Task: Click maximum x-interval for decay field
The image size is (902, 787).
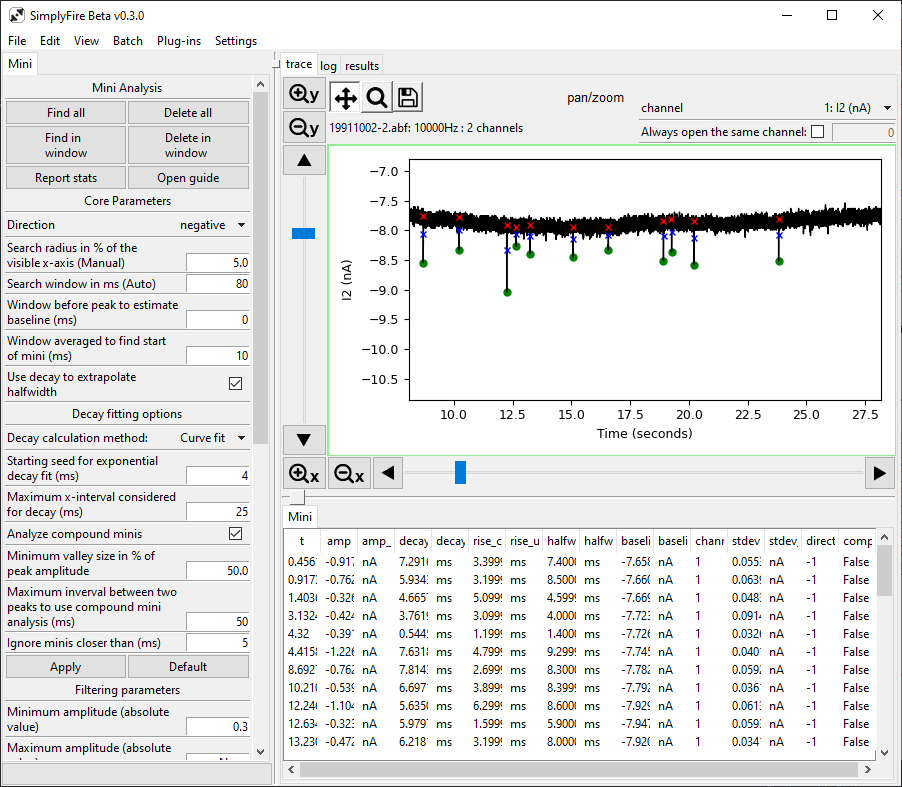Action: coord(217,511)
